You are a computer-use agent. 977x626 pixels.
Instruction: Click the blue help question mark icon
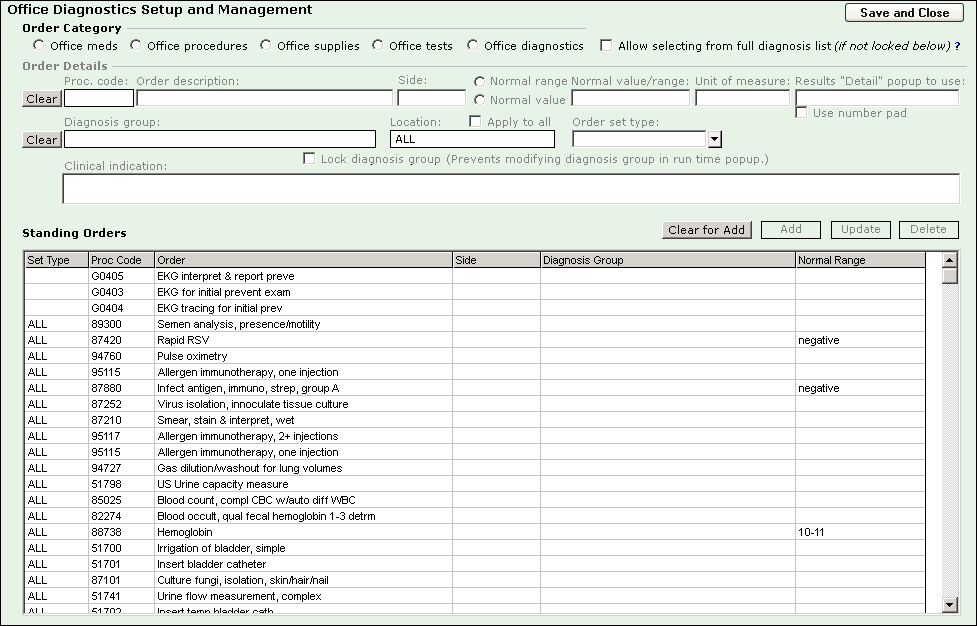(x=957, y=46)
